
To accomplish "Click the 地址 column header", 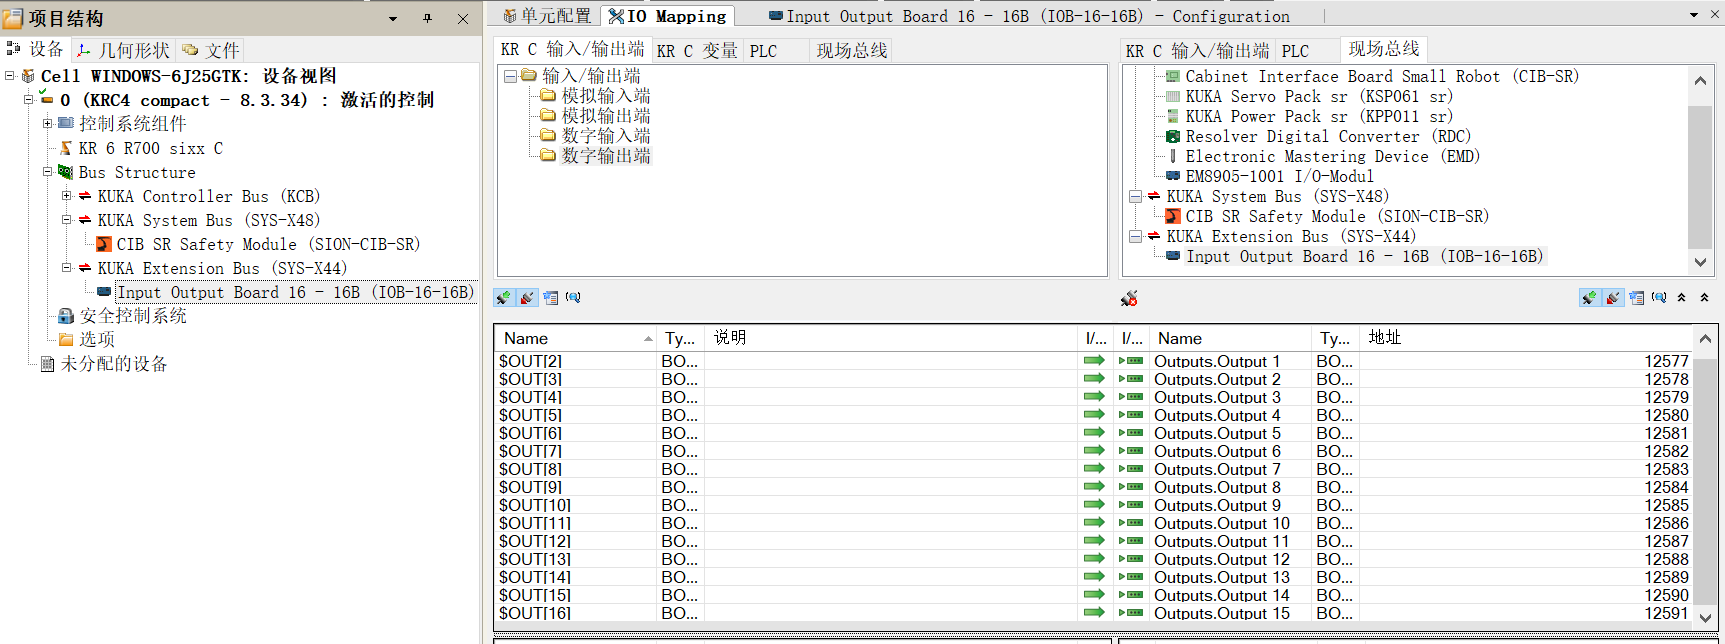I will tap(1525, 338).
